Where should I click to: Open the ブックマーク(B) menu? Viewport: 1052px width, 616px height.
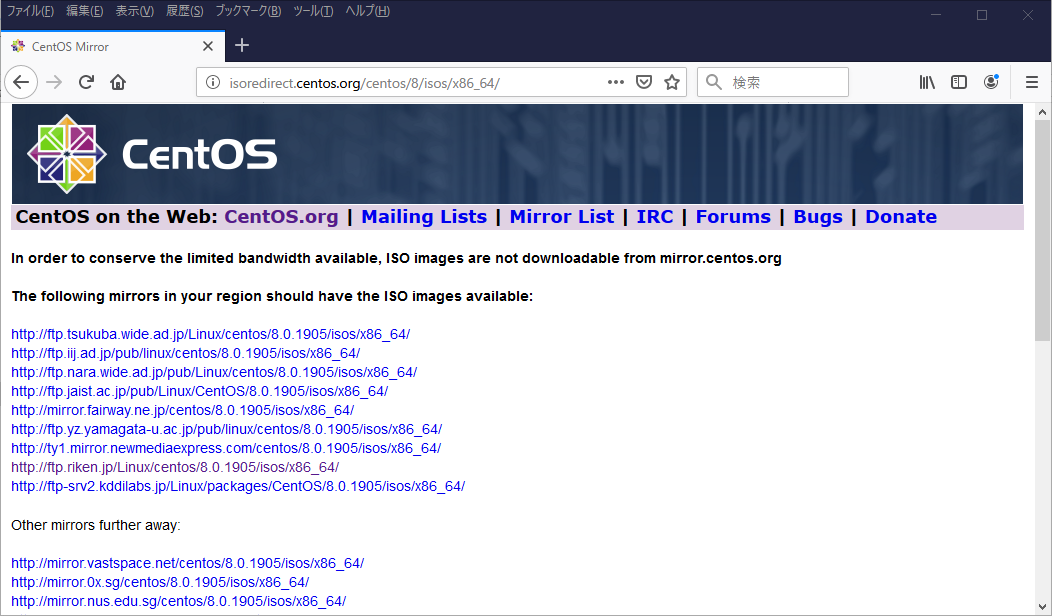(248, 11)
